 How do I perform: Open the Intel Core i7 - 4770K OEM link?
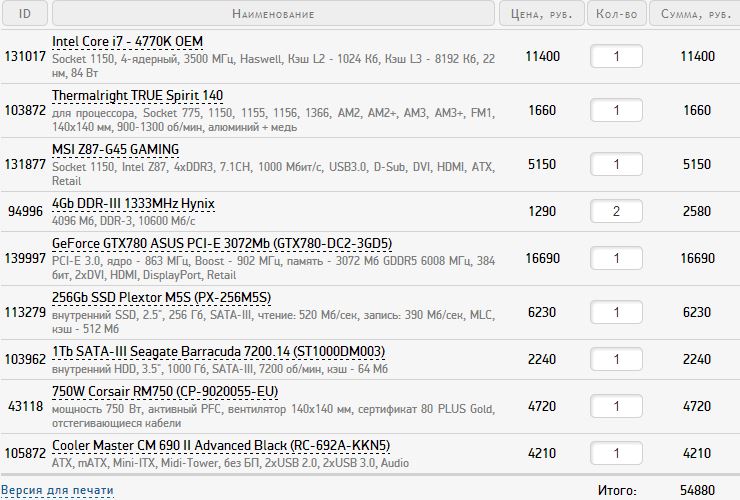pos(127,42)
